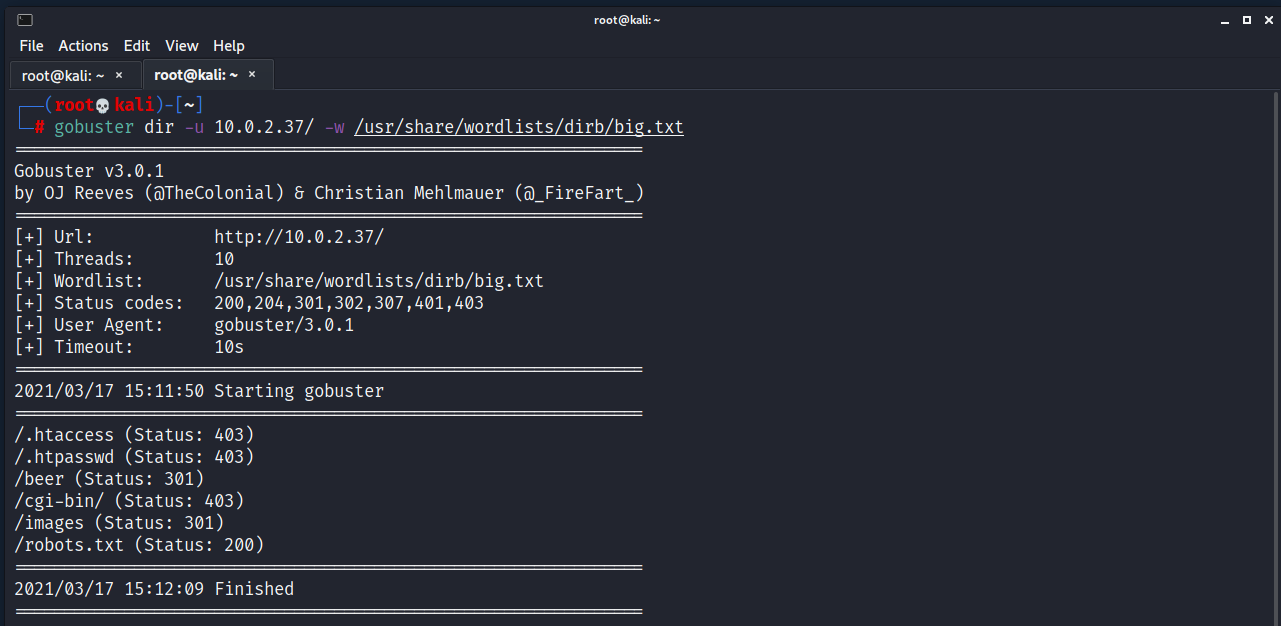Open the File menu
The height and width of the screenshot is (626, 1281).
tap(31, 46)
